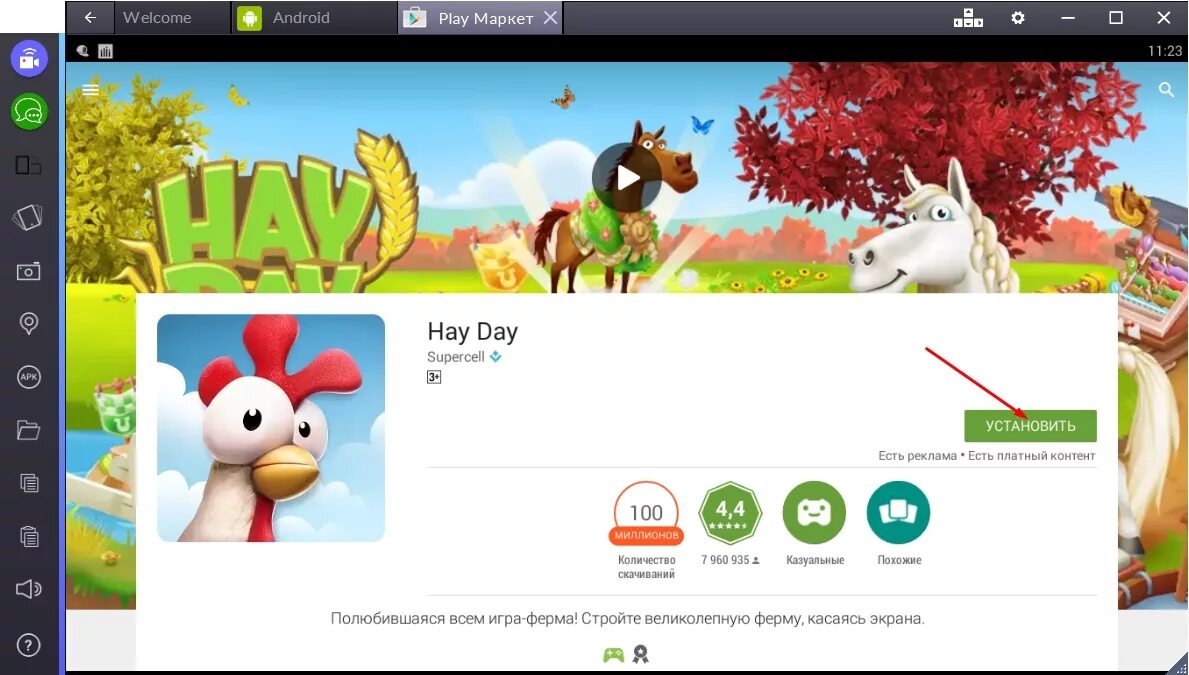Maximize the BlueStacks window

[1115, 17]
